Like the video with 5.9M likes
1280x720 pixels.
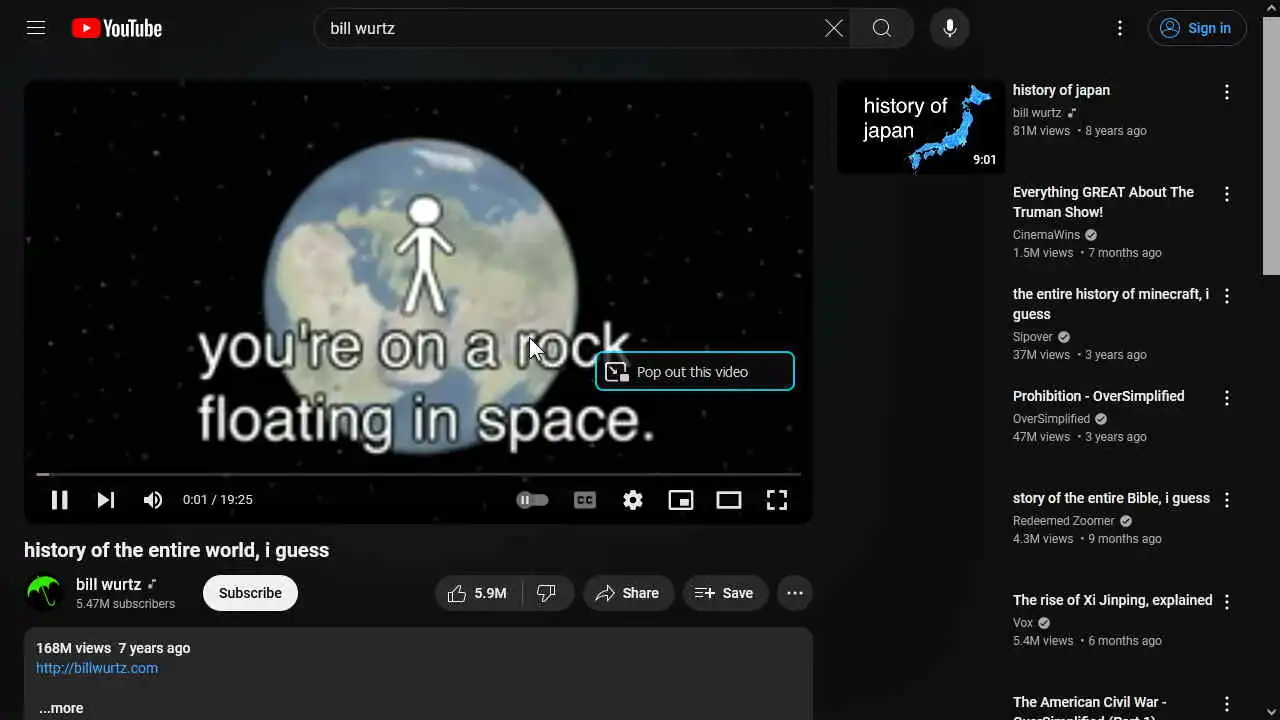[x=478, y=593]
